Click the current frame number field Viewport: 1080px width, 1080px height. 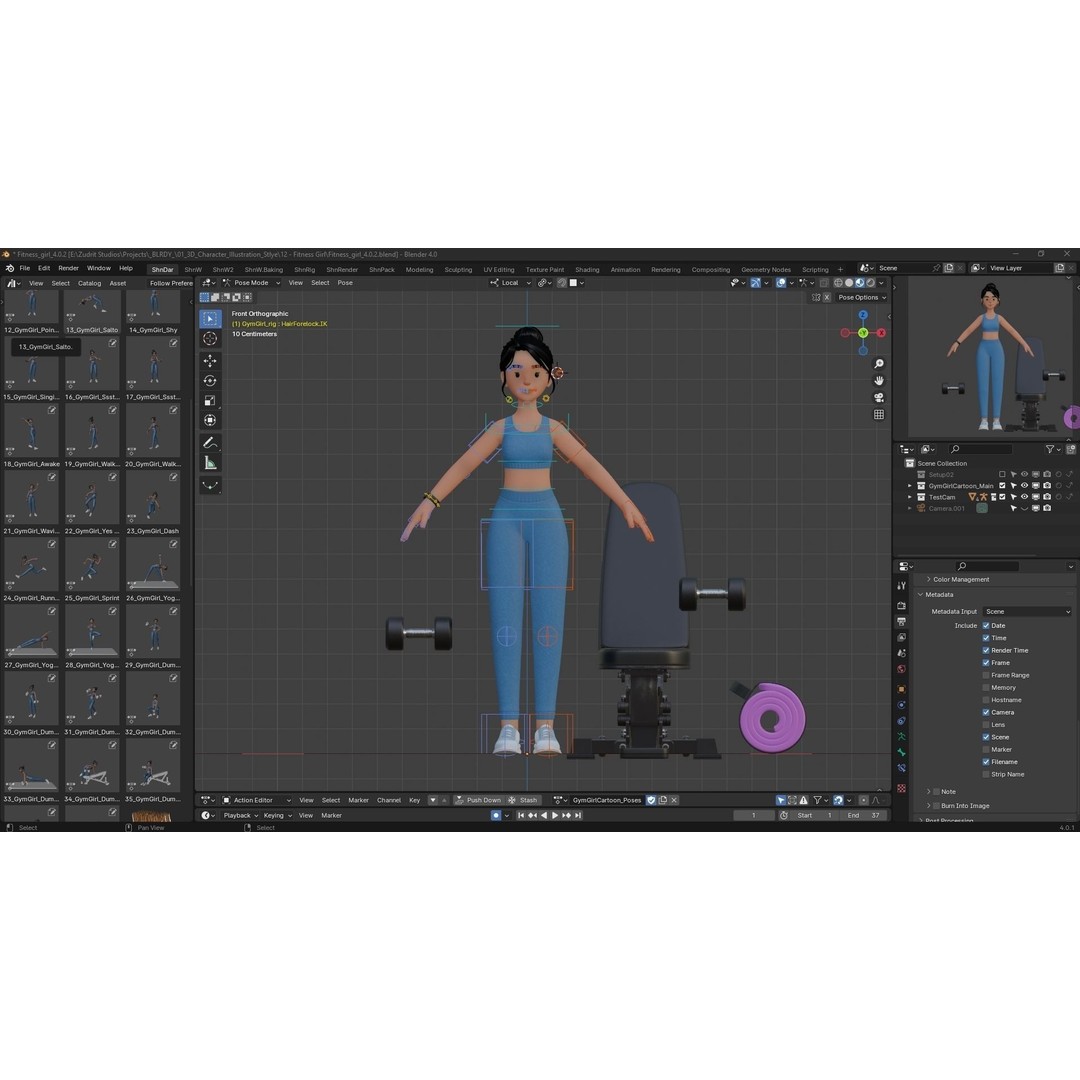point(754,816)
